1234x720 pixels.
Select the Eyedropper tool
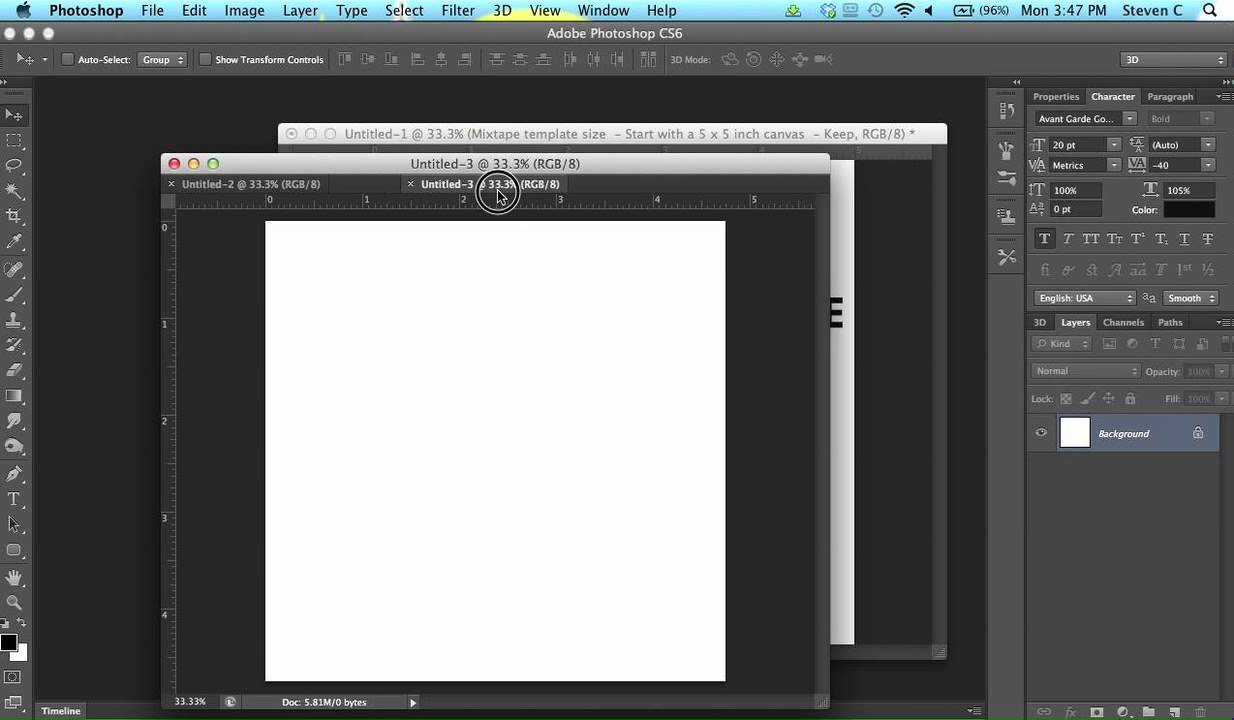coord(14,242)
